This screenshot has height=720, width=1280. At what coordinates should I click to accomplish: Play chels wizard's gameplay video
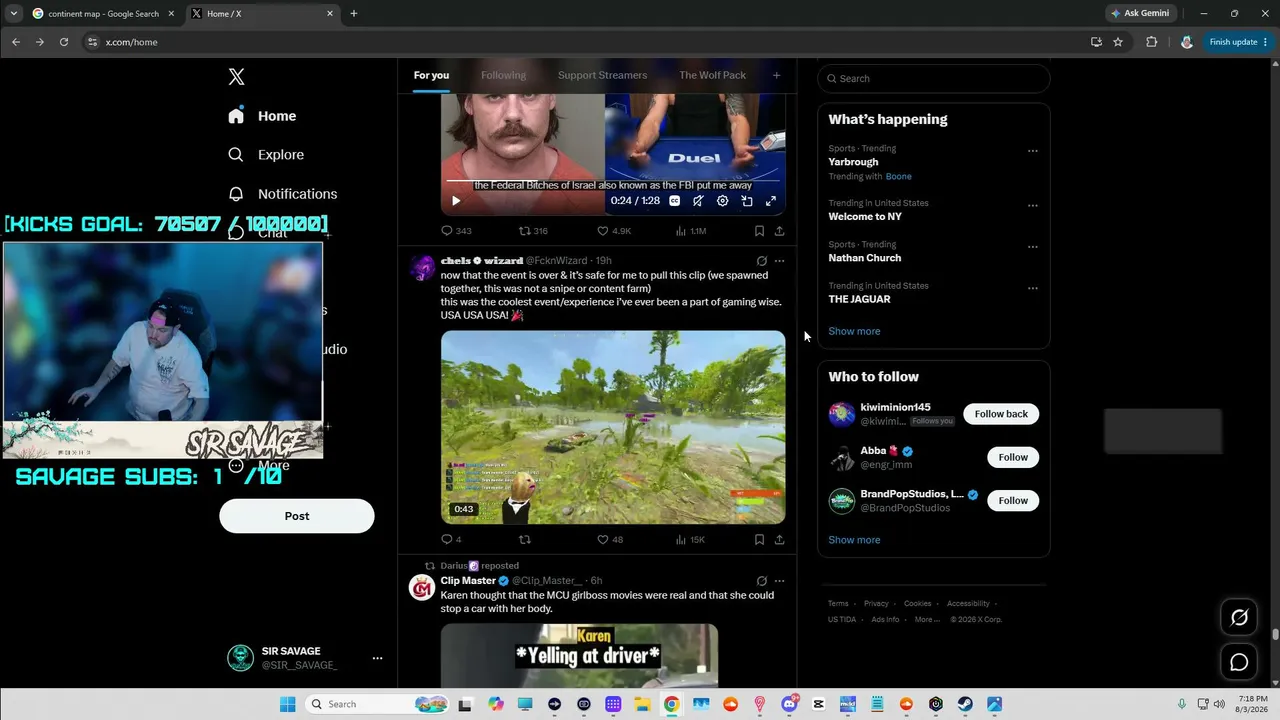click(613, 427)
